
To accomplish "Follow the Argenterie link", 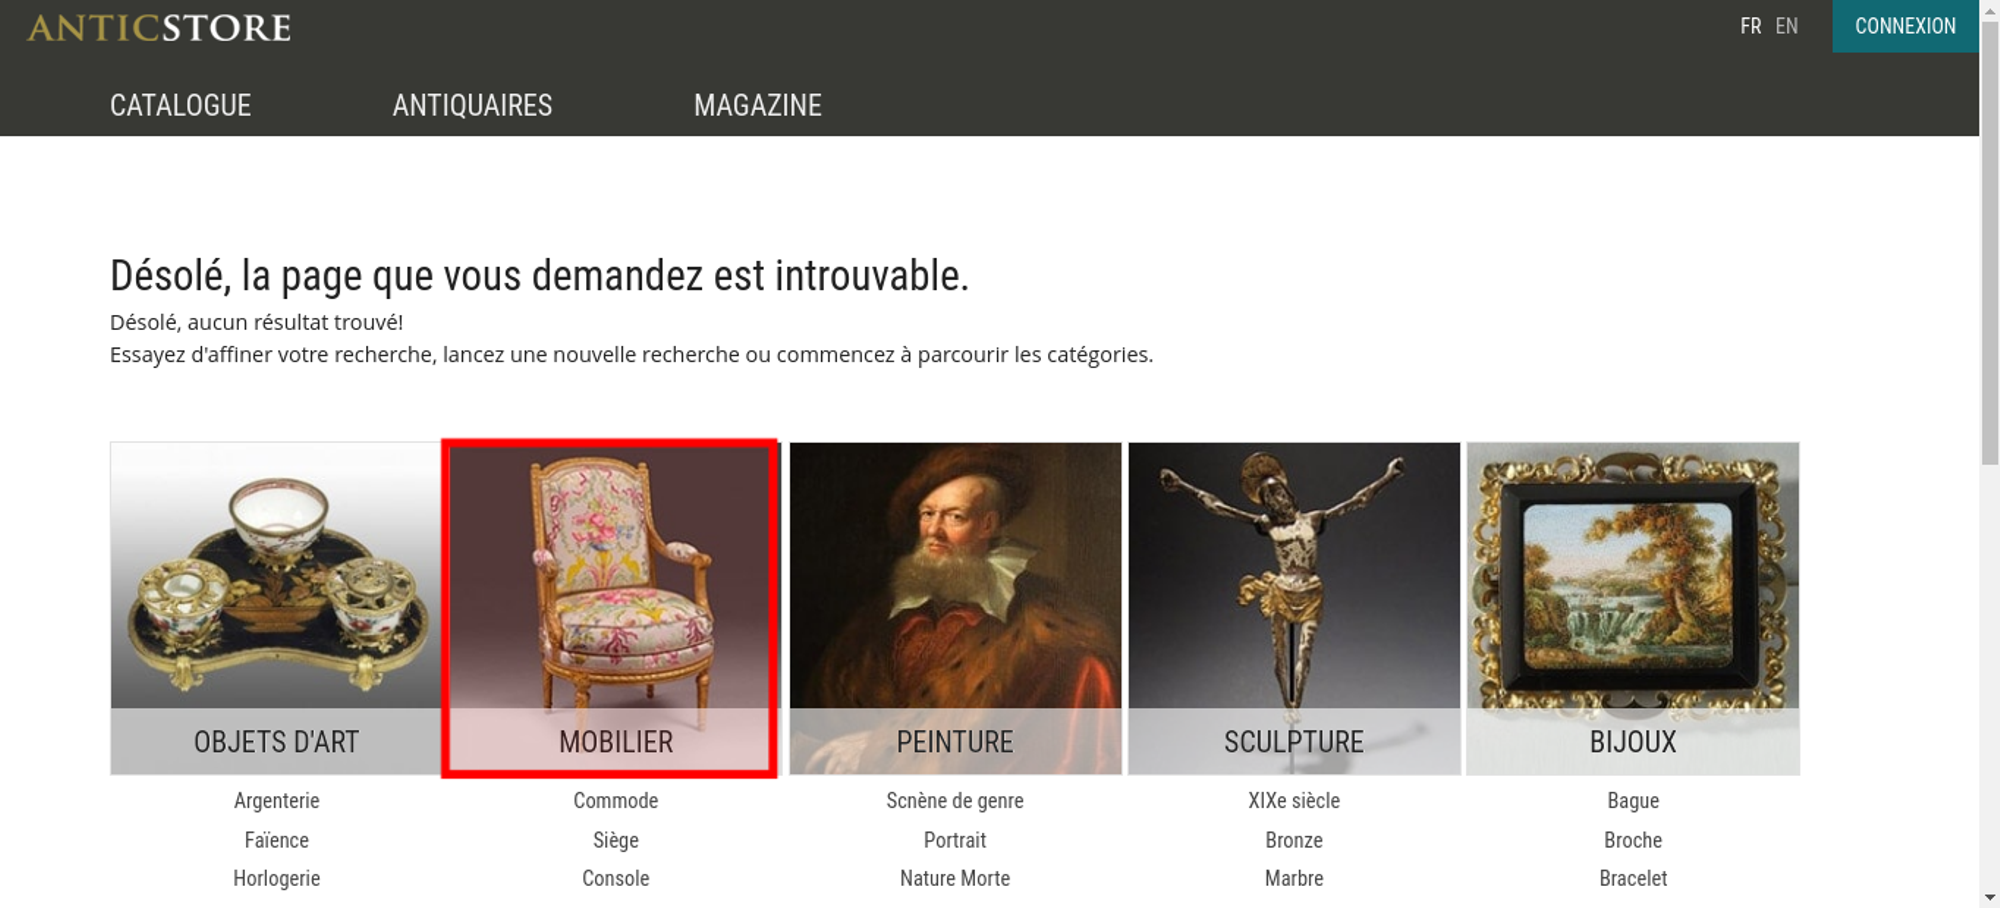I will (277, 800).
